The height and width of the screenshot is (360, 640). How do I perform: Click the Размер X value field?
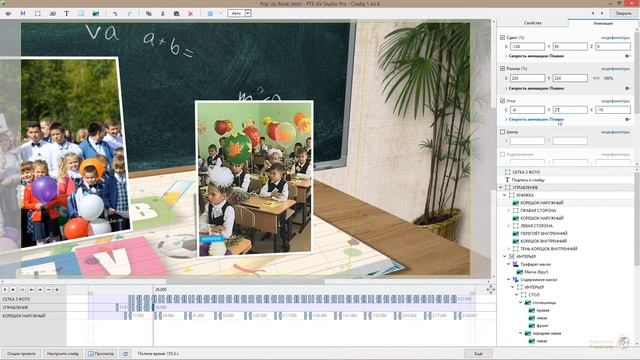pos(527,78)
